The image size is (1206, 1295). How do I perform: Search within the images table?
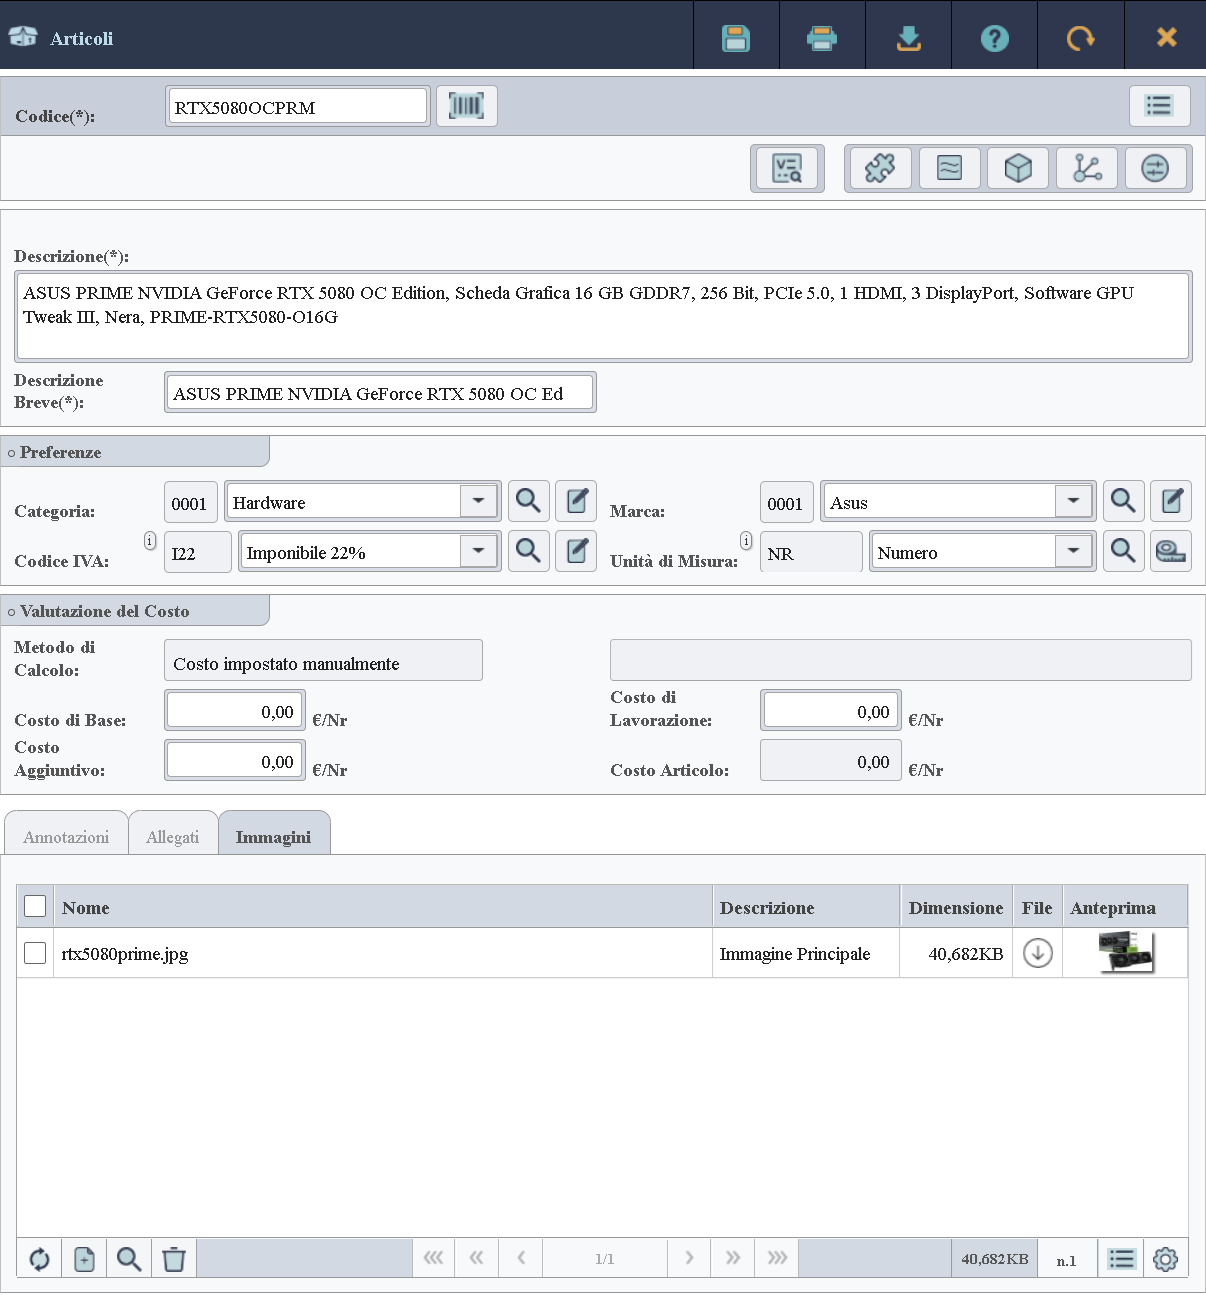pos(129,1259)
